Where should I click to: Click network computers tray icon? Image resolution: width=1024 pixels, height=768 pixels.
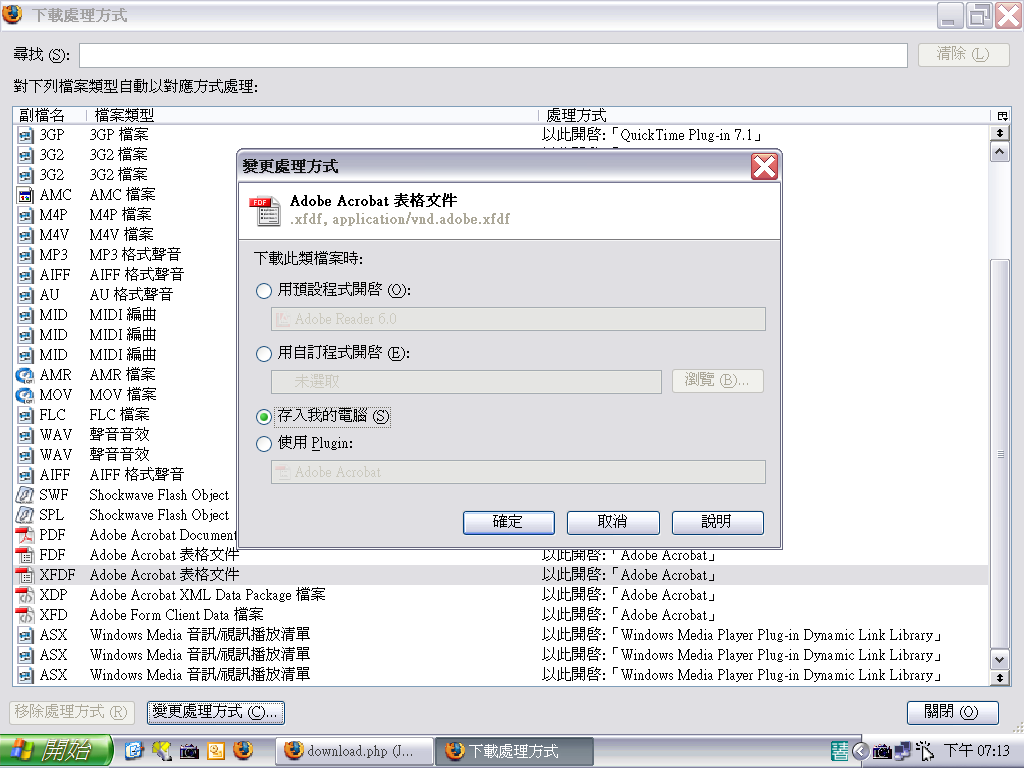(x=903, y=752)
